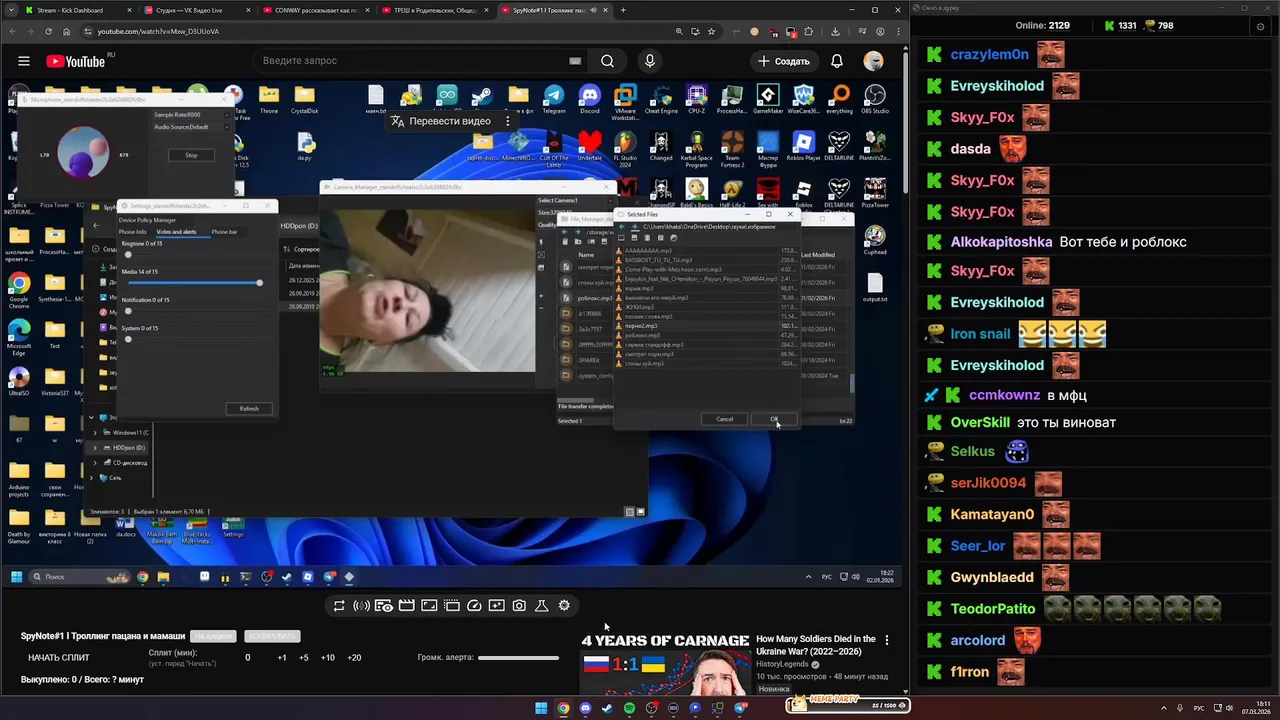This screenshot has height=720, width=1280.
Task: Click chat username ccmkownz
Action: [x=1004, y=395]
